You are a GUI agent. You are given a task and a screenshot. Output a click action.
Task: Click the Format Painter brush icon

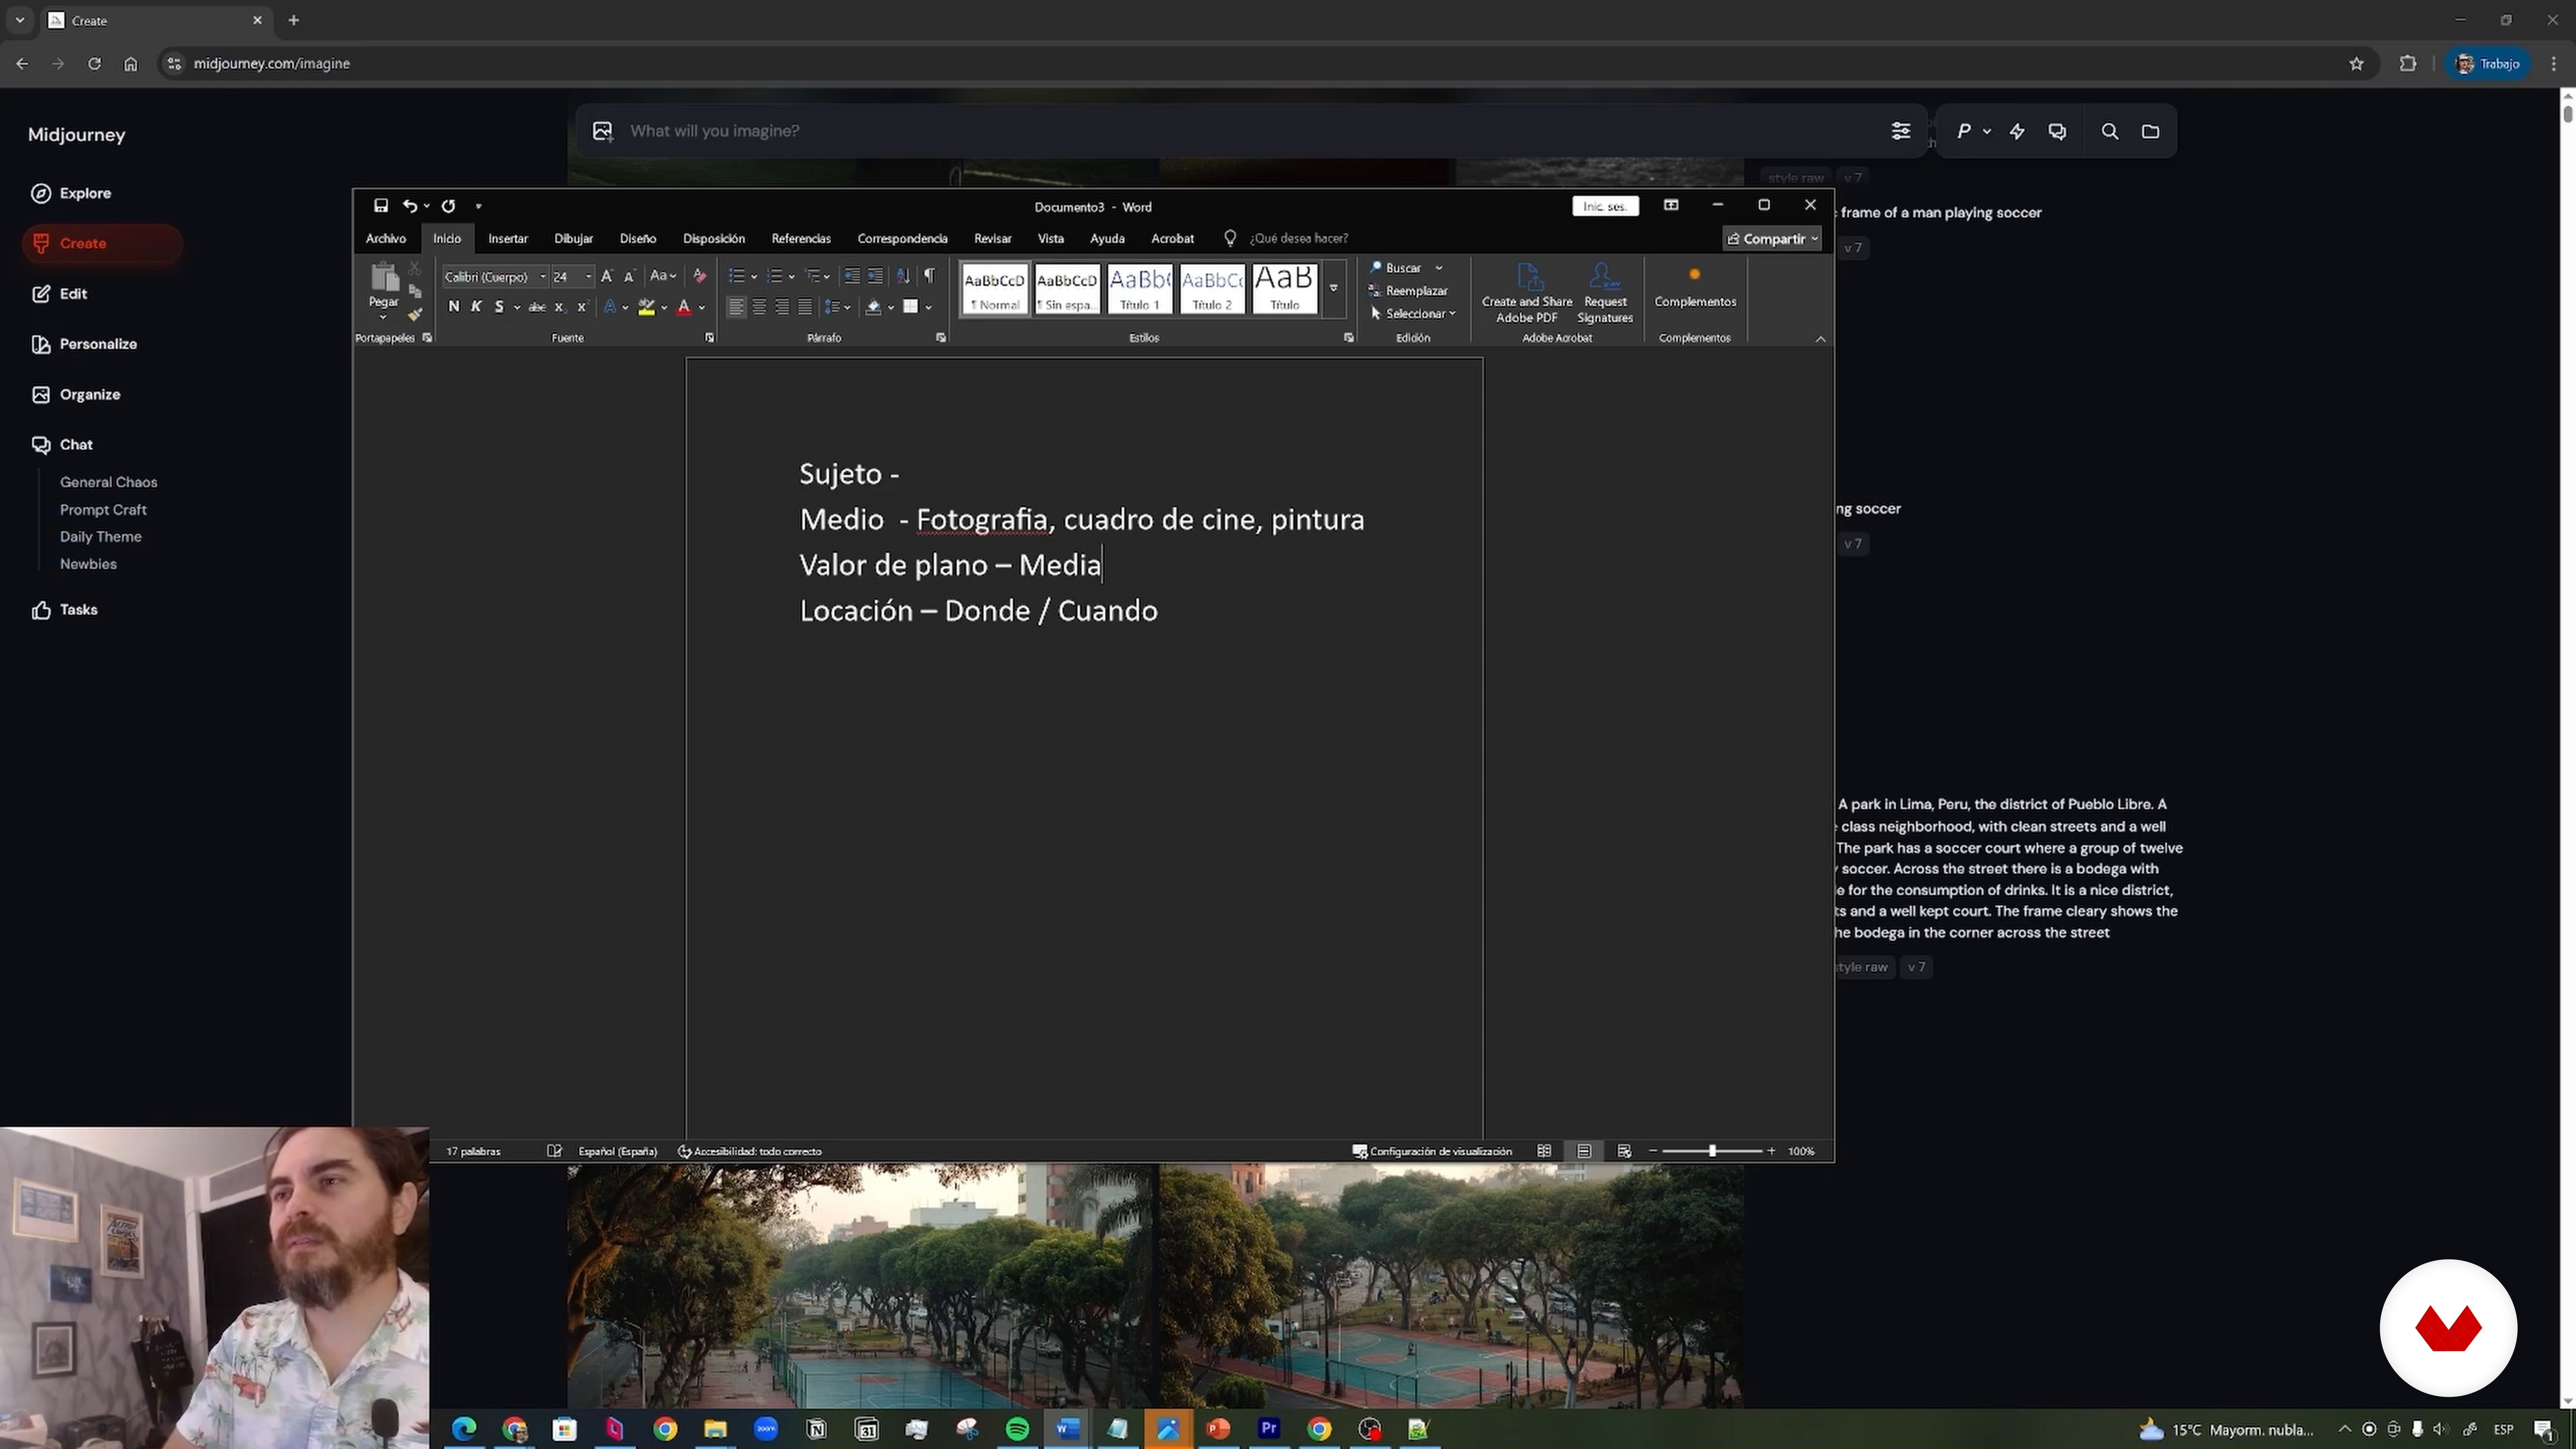[415, 314]
